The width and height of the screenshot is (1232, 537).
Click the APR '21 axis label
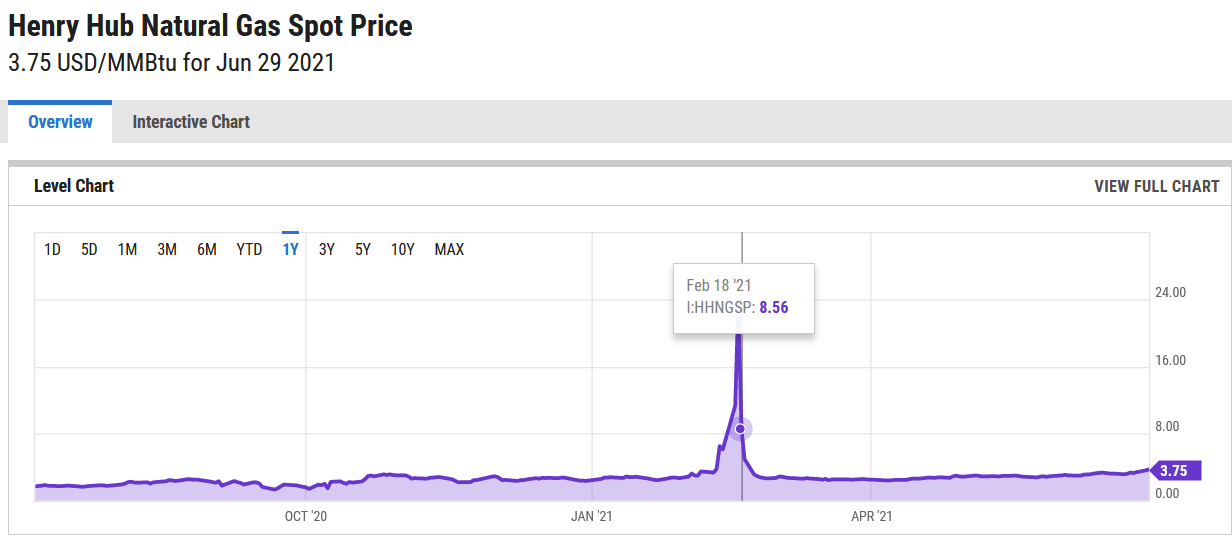tap(871, 516)
